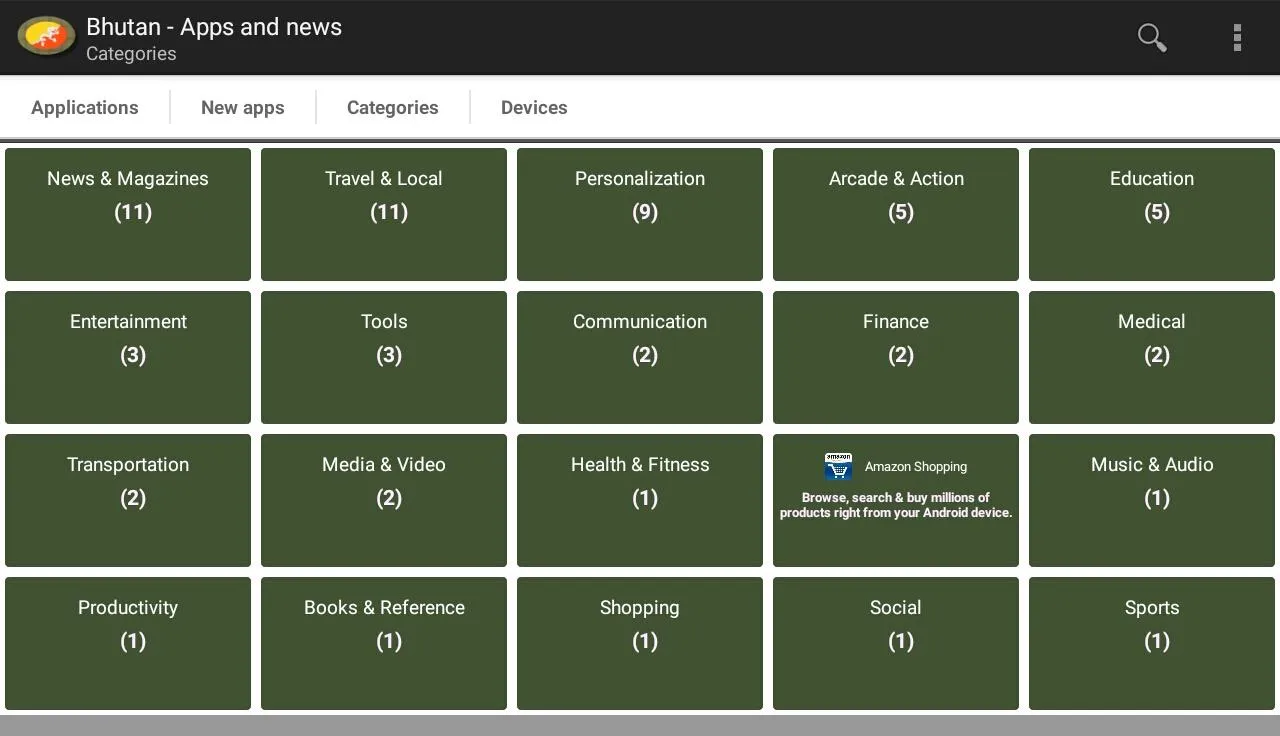This screenshot has height=736, width=1280.
Task: Open the Entertainment category
Action: coord(128,357)
